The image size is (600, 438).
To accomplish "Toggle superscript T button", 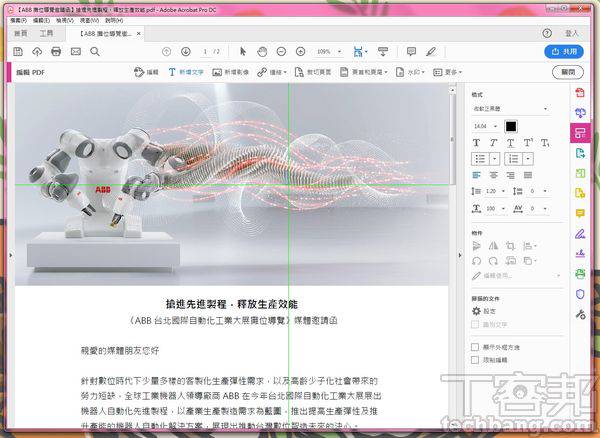I will [x=528, y=143].
